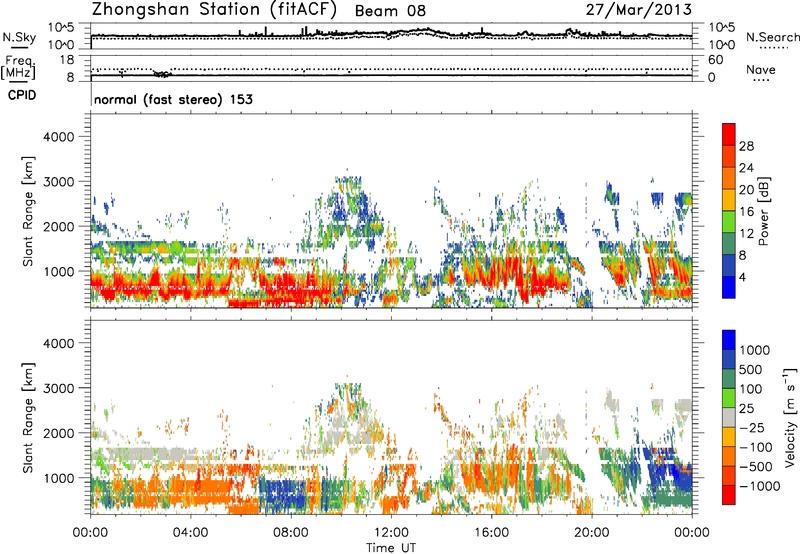The height and width of the screenshot is (554, 800).
Task: Click the '16' tick on power colorbar
Action: [x=746, y=212]
